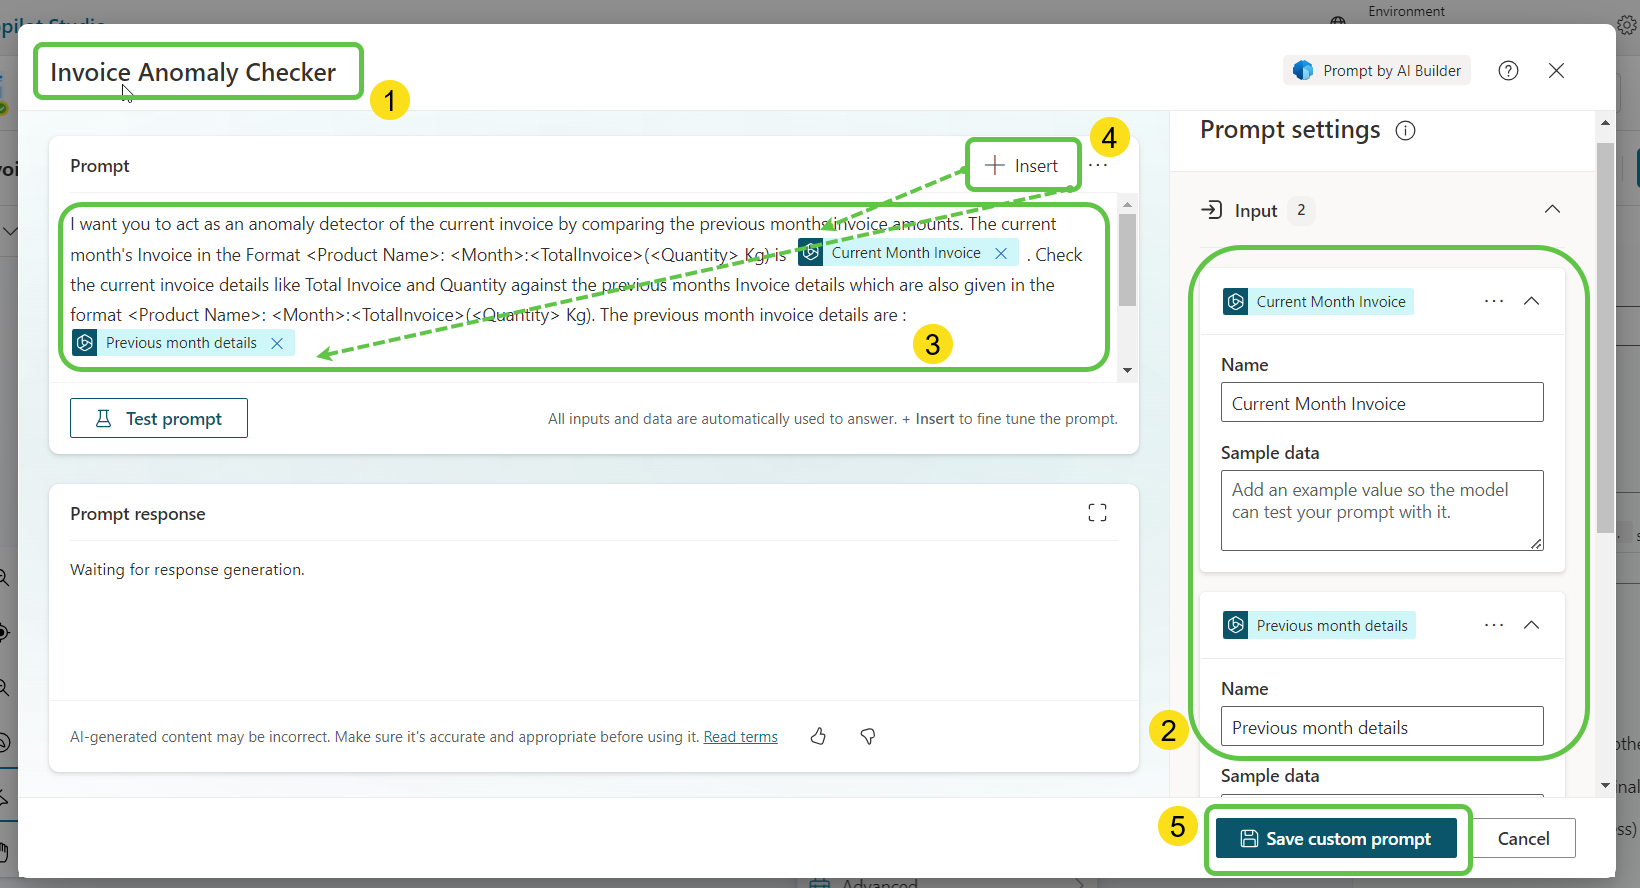
Task: Save the custom prompt
Action: pos(1336,839)
